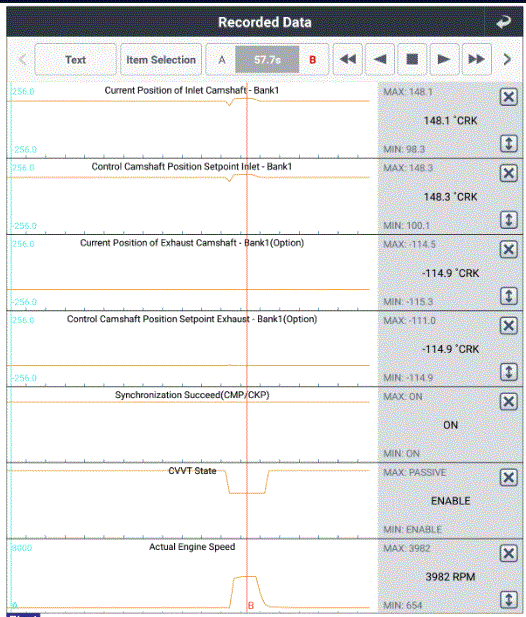Open the Text view

pos(76,60)
